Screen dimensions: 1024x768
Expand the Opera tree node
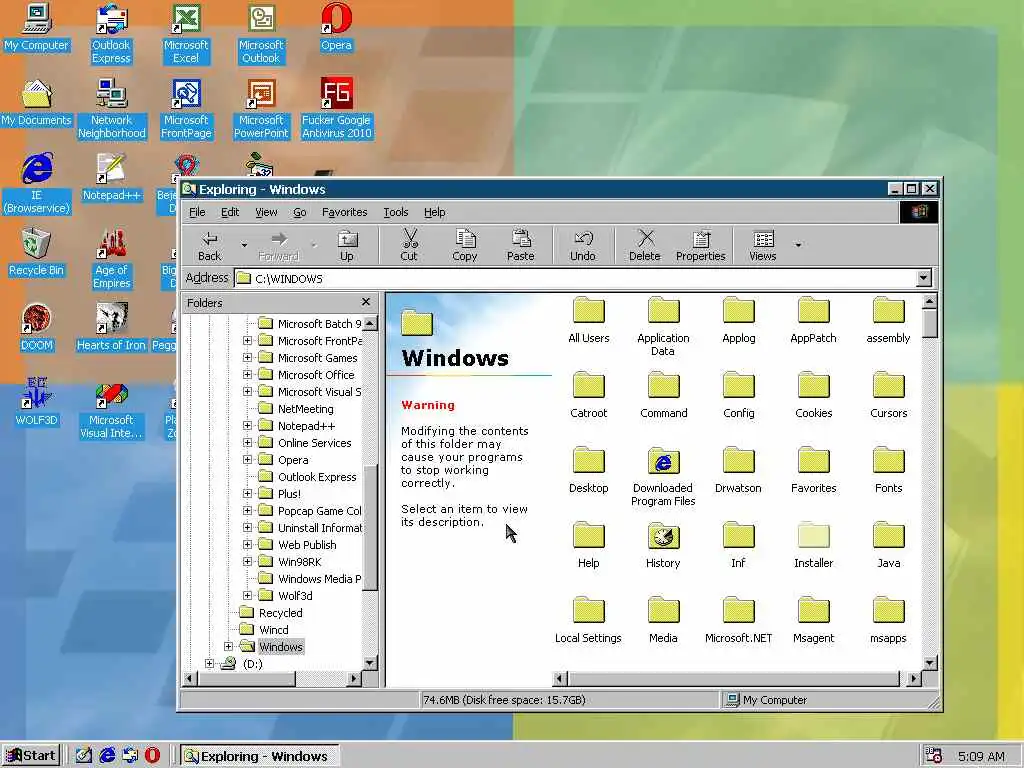click(248, 460)
